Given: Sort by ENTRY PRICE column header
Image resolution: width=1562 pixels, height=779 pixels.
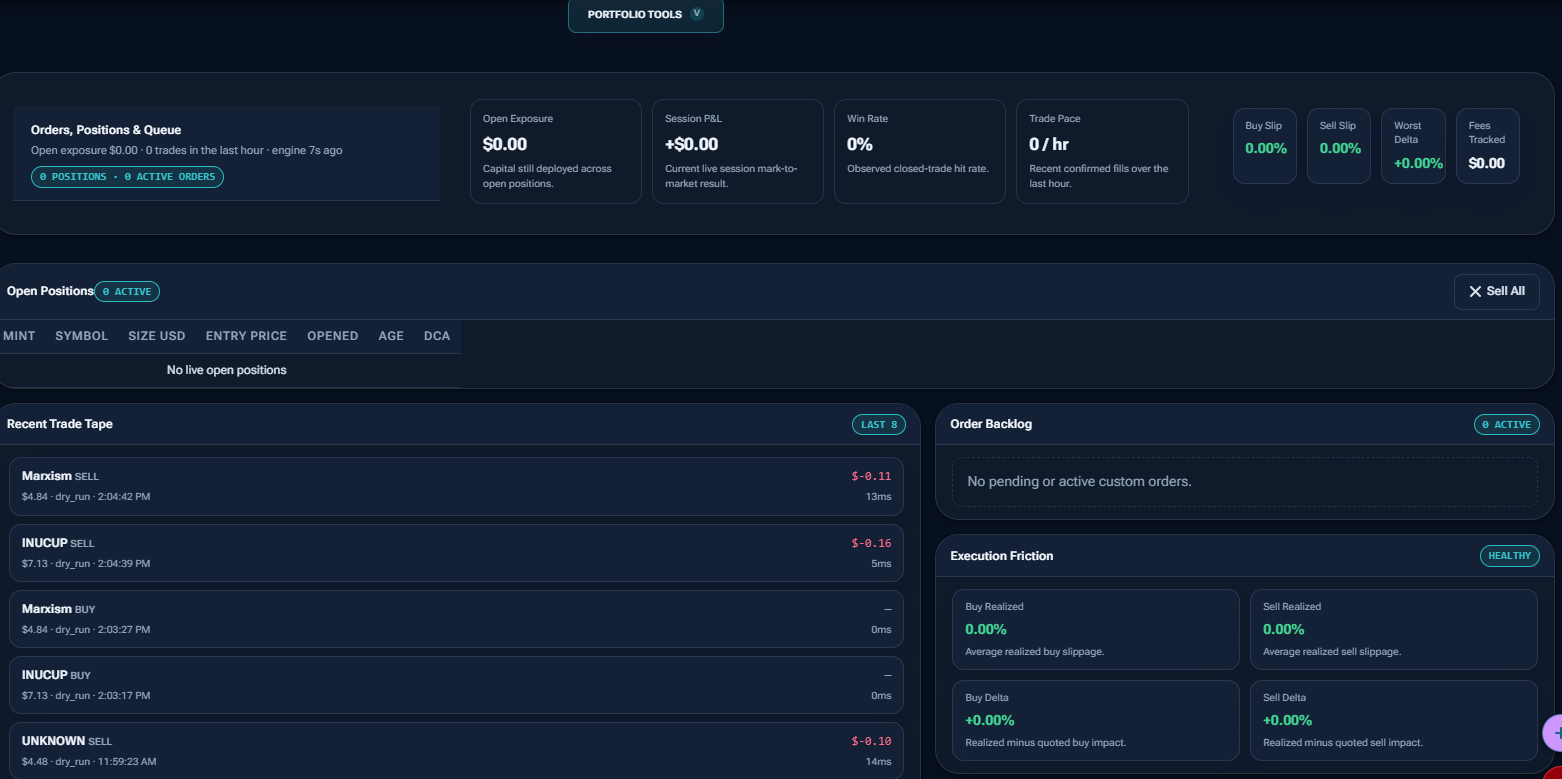Looking at the screenshot, I should coord(246,336).
